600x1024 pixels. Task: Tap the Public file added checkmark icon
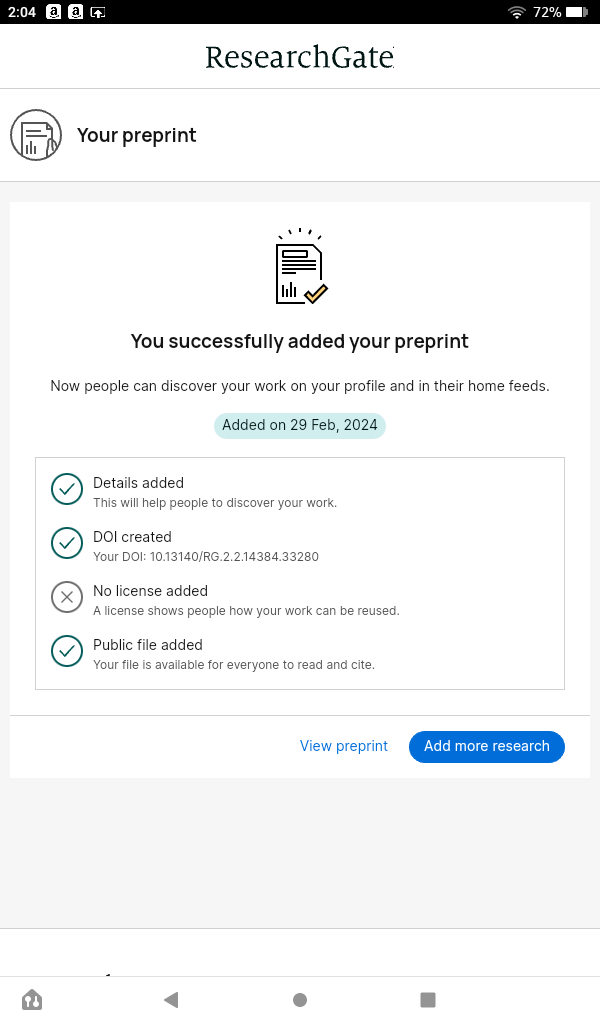click(x=67, y=651)
